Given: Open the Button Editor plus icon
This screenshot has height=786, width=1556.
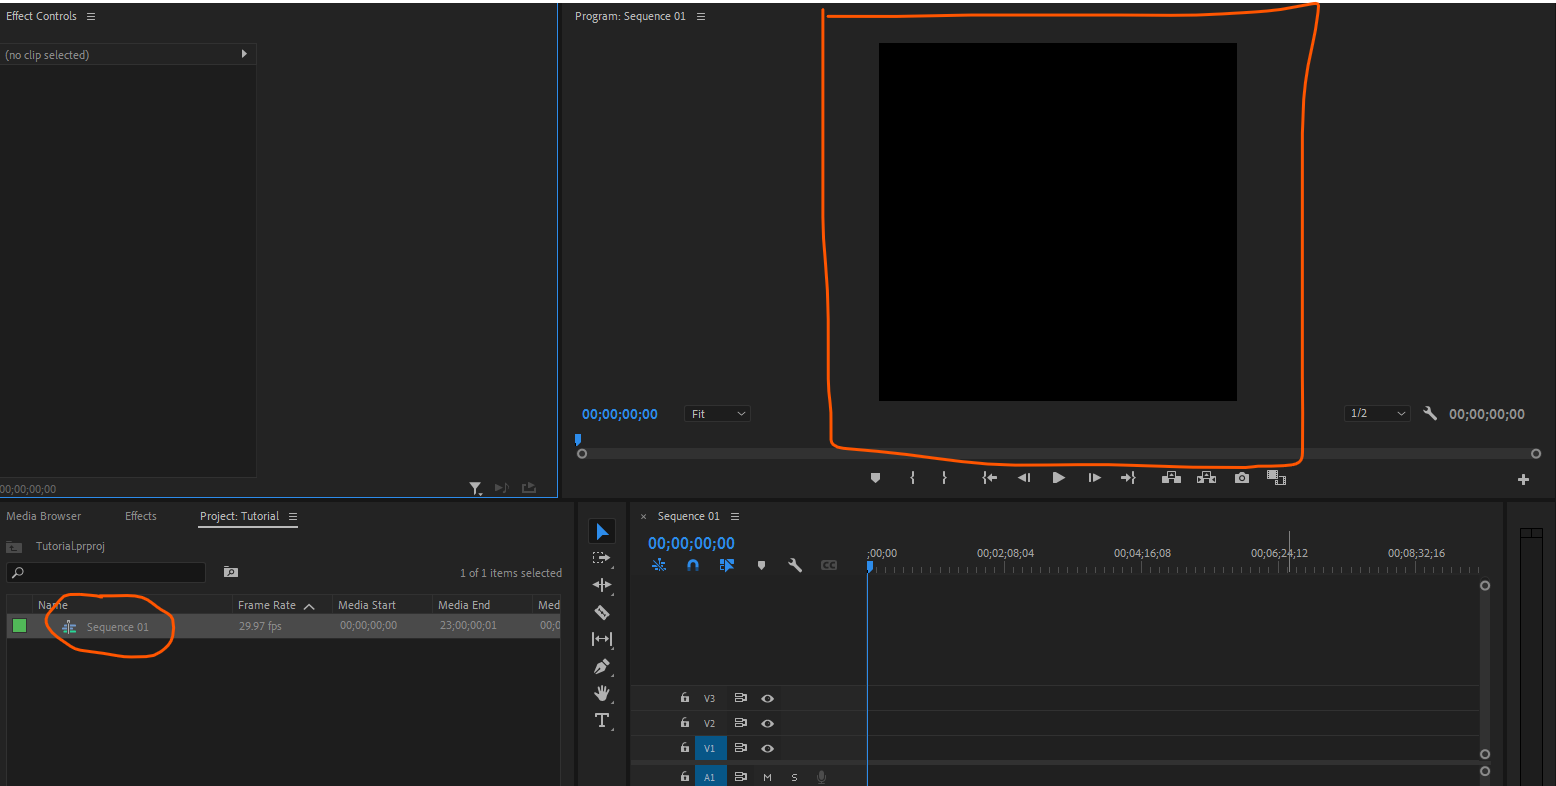Looking at the screenshot, I should (x=1523, y=480).
